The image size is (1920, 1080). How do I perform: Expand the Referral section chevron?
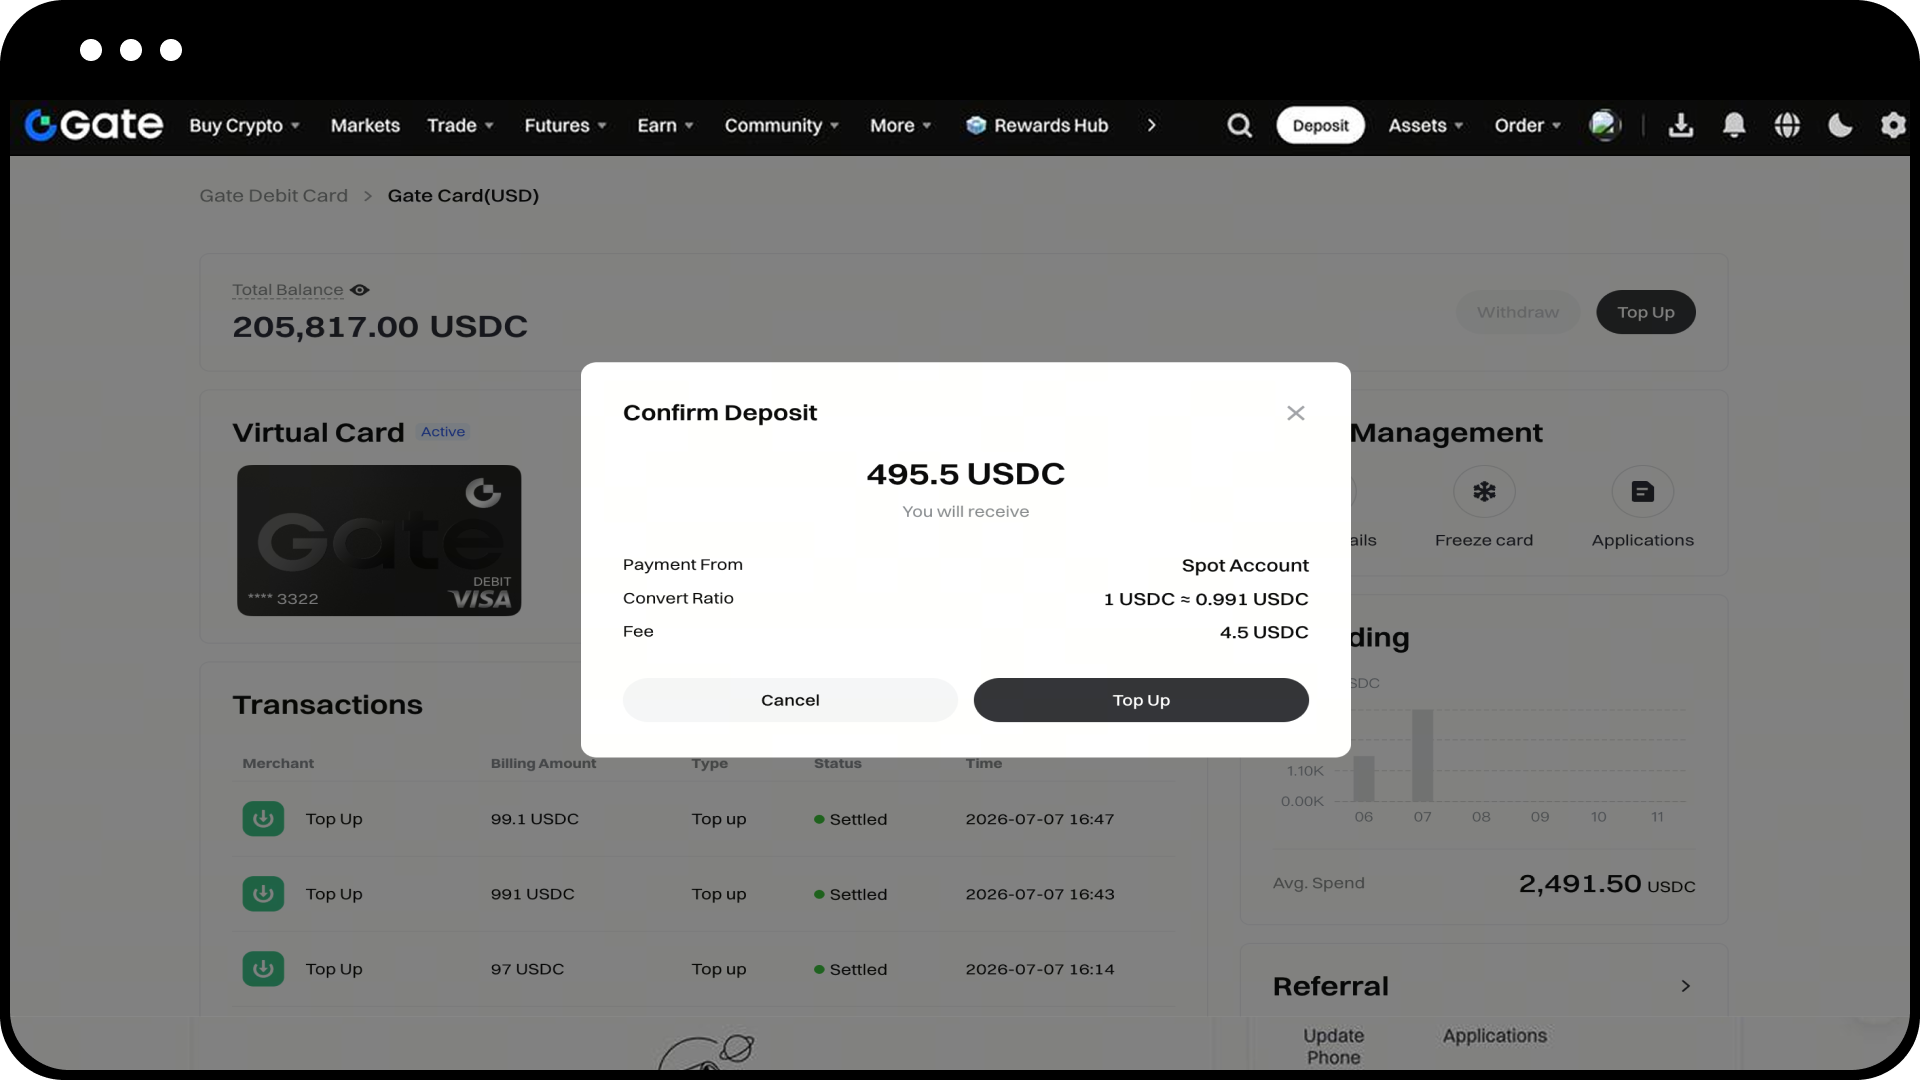(x=1685, y=986)
